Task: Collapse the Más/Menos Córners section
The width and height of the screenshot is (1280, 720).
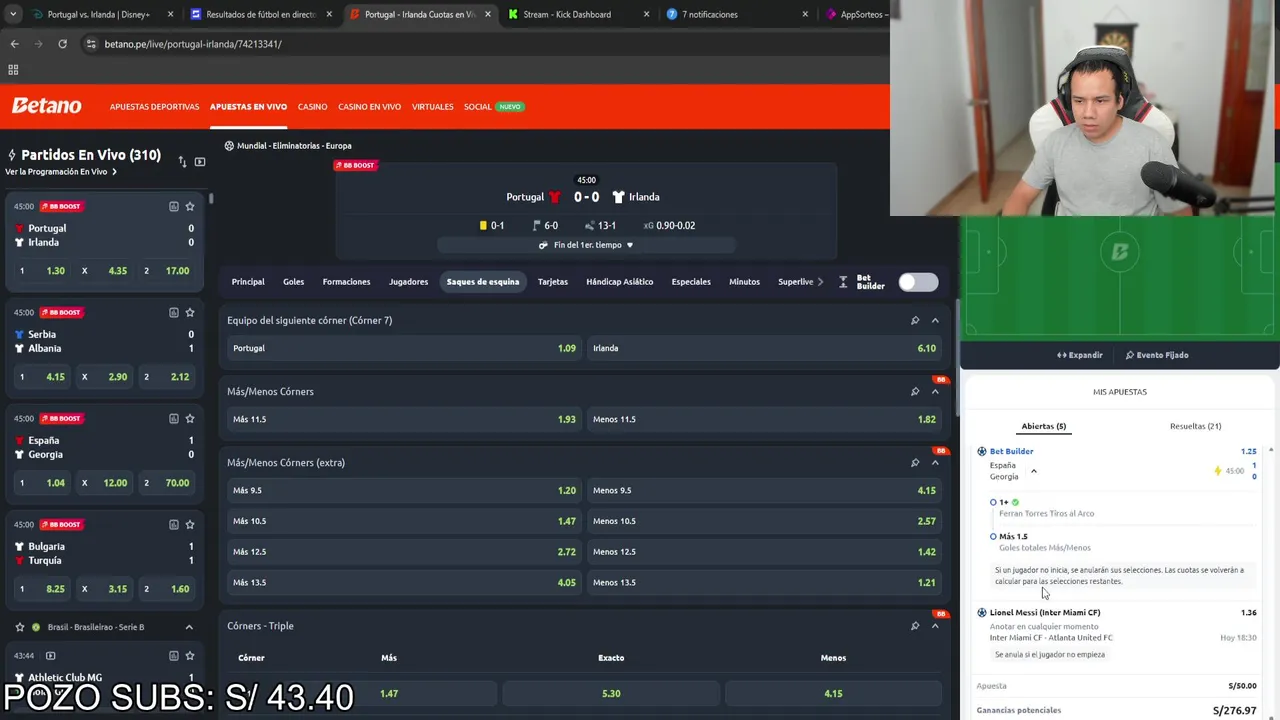Action: [x=935, y=391]
